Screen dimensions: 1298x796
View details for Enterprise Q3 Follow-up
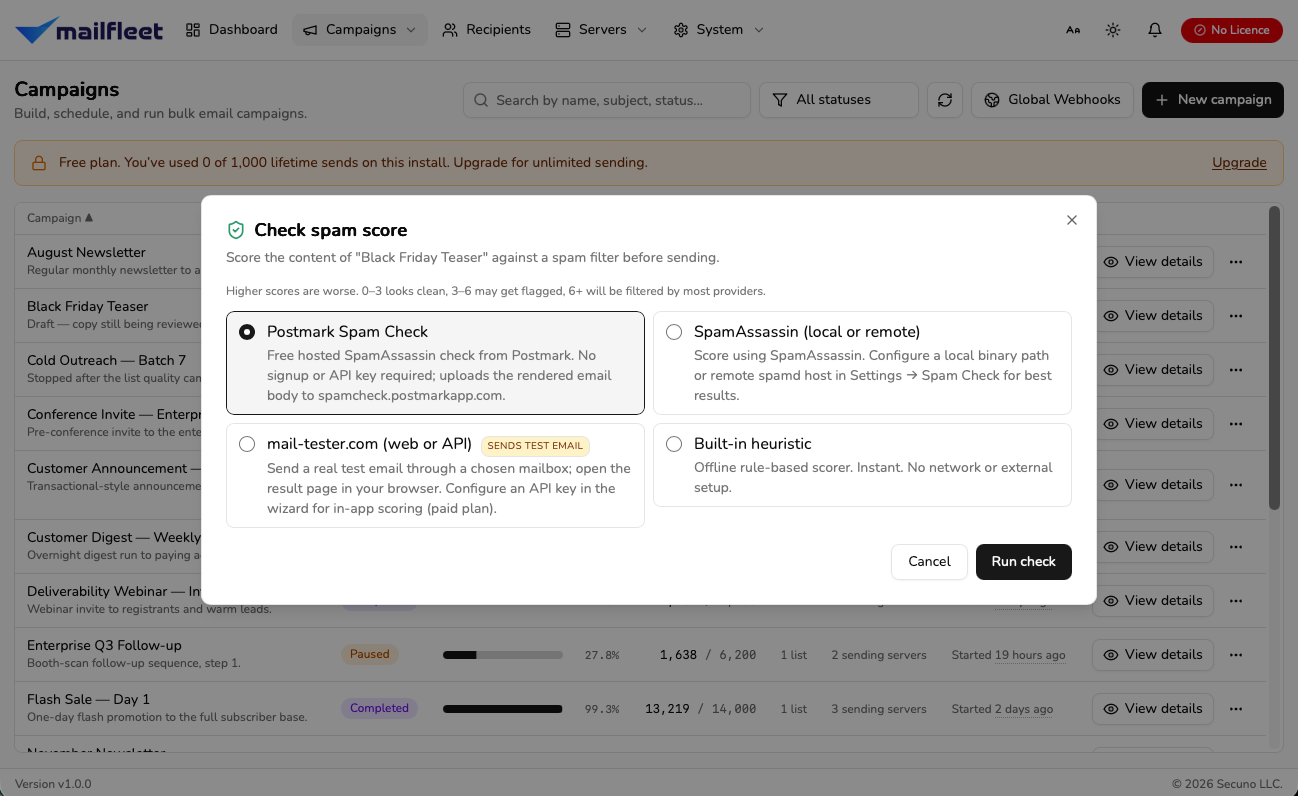(1153, 655)
